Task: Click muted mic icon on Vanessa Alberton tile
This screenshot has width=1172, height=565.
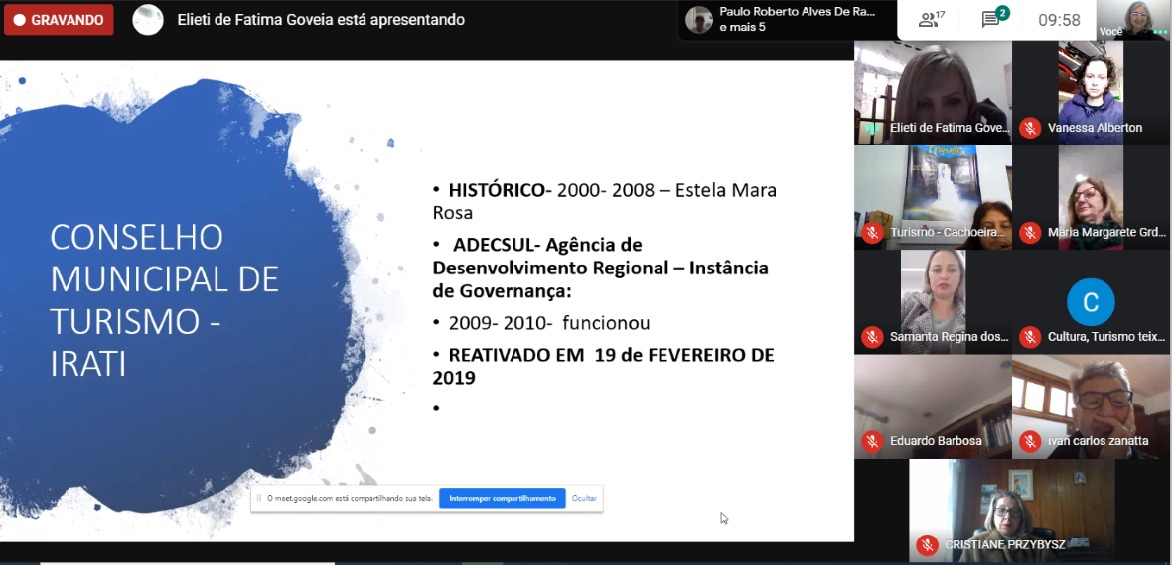Action: coord(1030,128)
